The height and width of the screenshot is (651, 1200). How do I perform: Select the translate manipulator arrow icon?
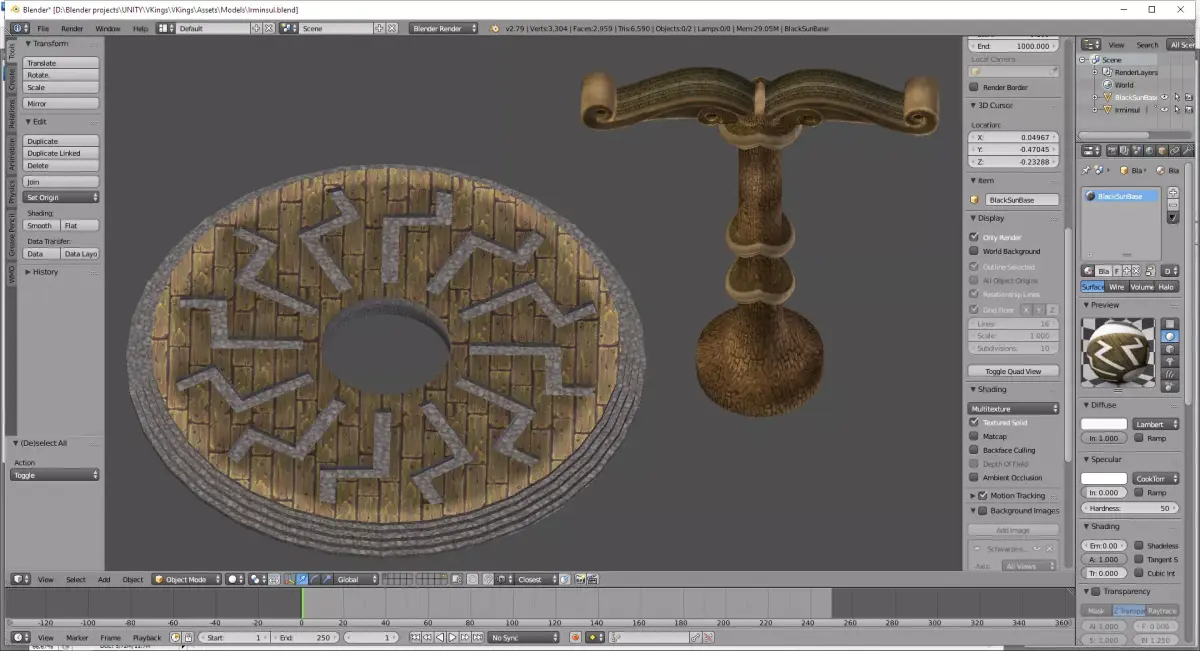tap(302, 579)
